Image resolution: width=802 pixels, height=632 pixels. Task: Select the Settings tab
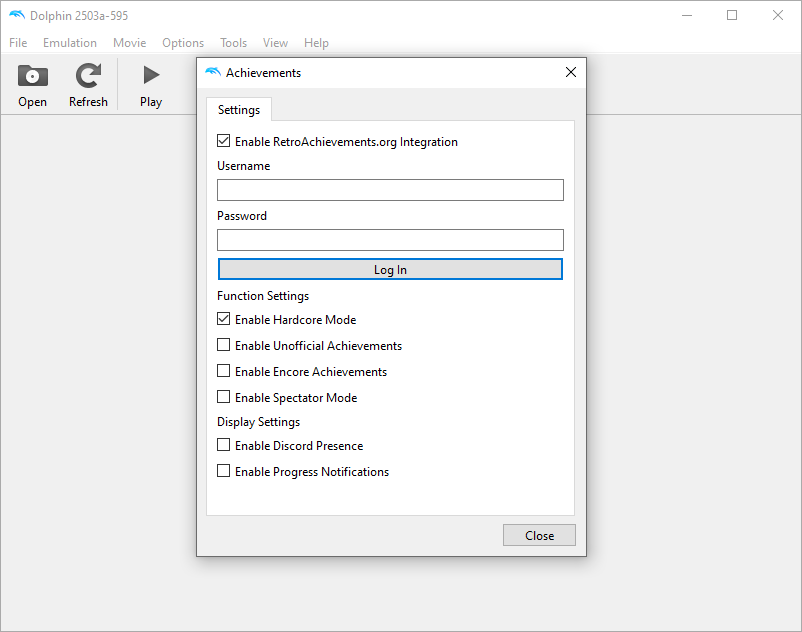click(x=239, y=110)
